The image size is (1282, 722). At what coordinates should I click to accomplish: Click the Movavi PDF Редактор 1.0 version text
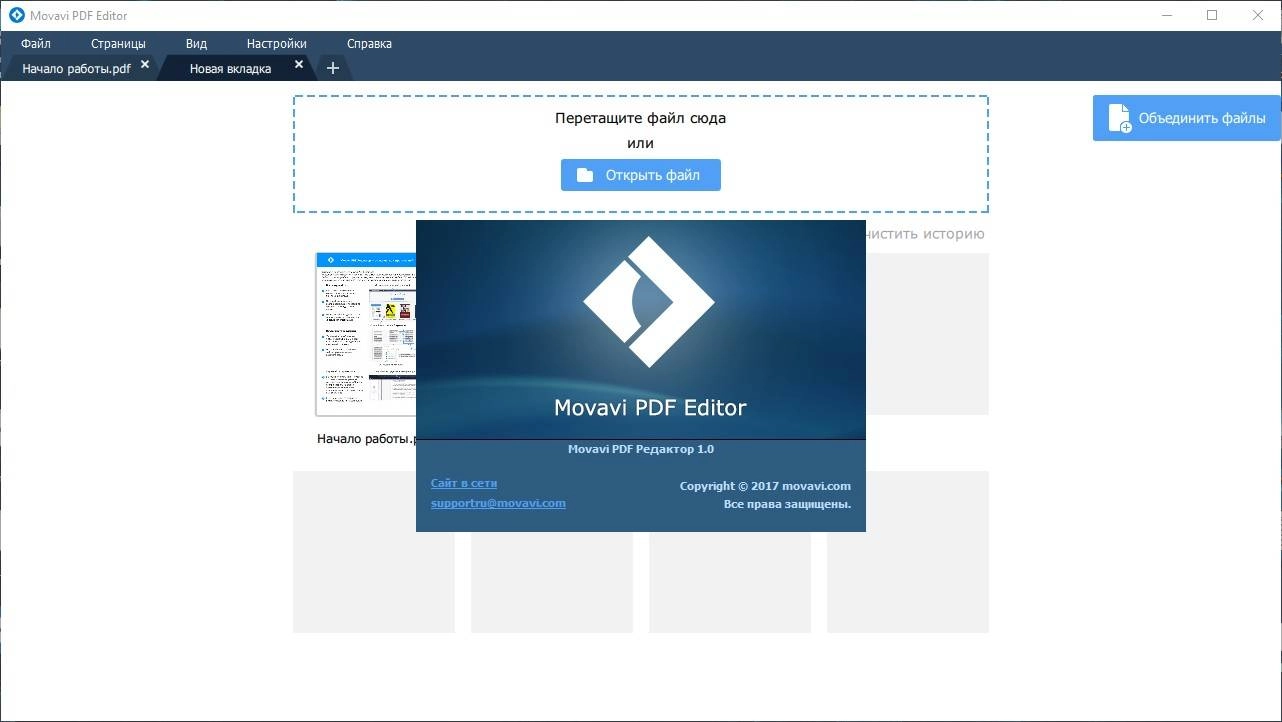tap(641, 449)
